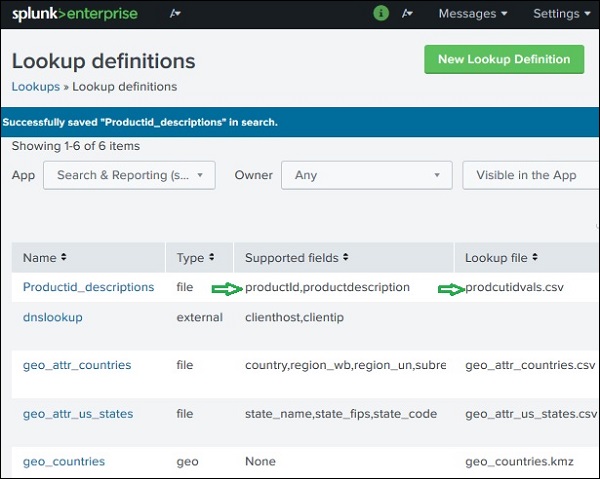Click the New Lookup Definition button
The image size is (600, 479).
504,59
